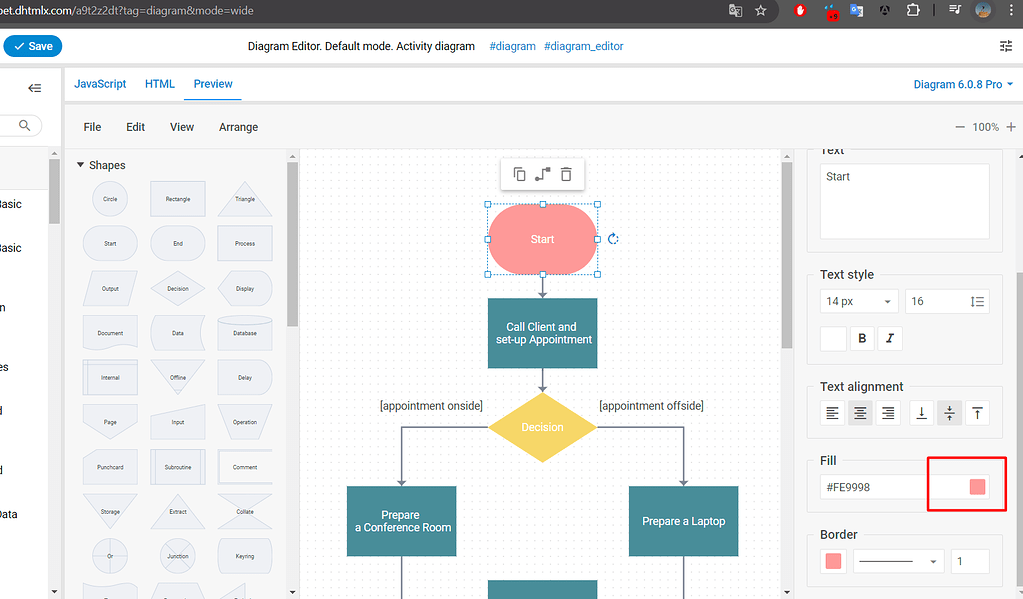
Task: Click the add connector icon in the floating toolbar
Action: click(x=543, y=173)
